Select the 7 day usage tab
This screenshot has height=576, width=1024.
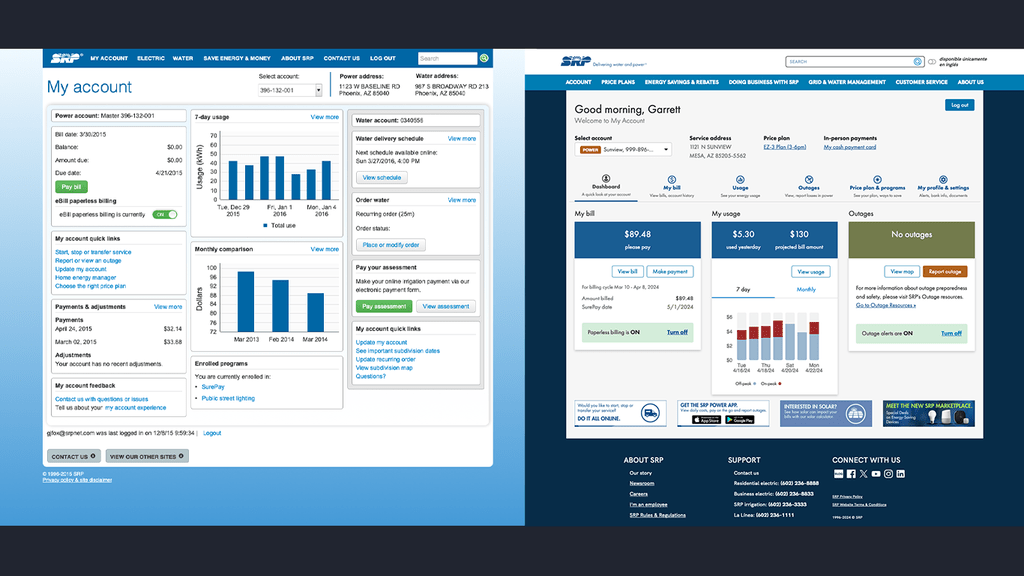[743, 289]
